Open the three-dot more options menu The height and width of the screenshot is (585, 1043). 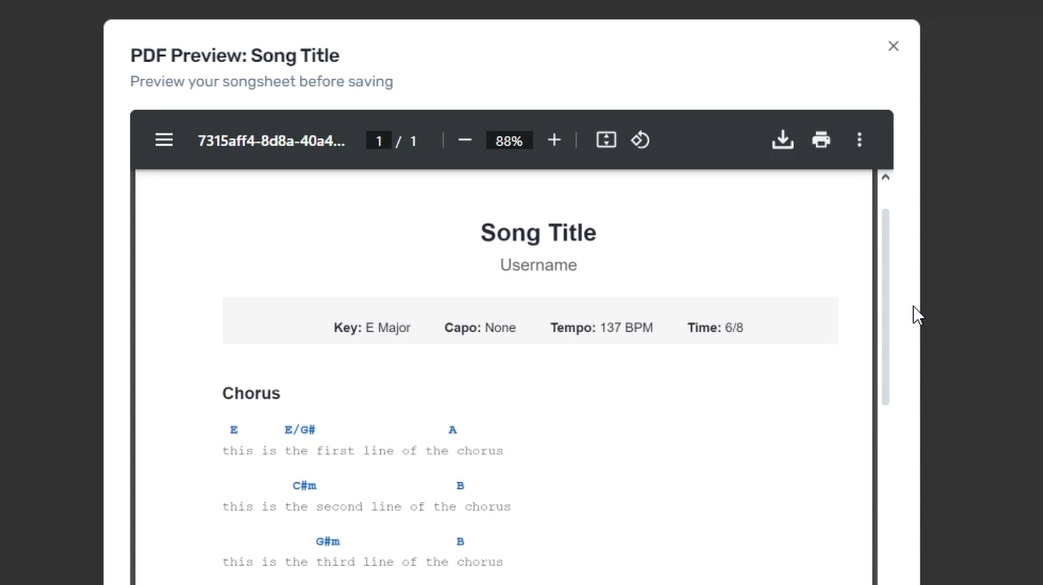859,140
